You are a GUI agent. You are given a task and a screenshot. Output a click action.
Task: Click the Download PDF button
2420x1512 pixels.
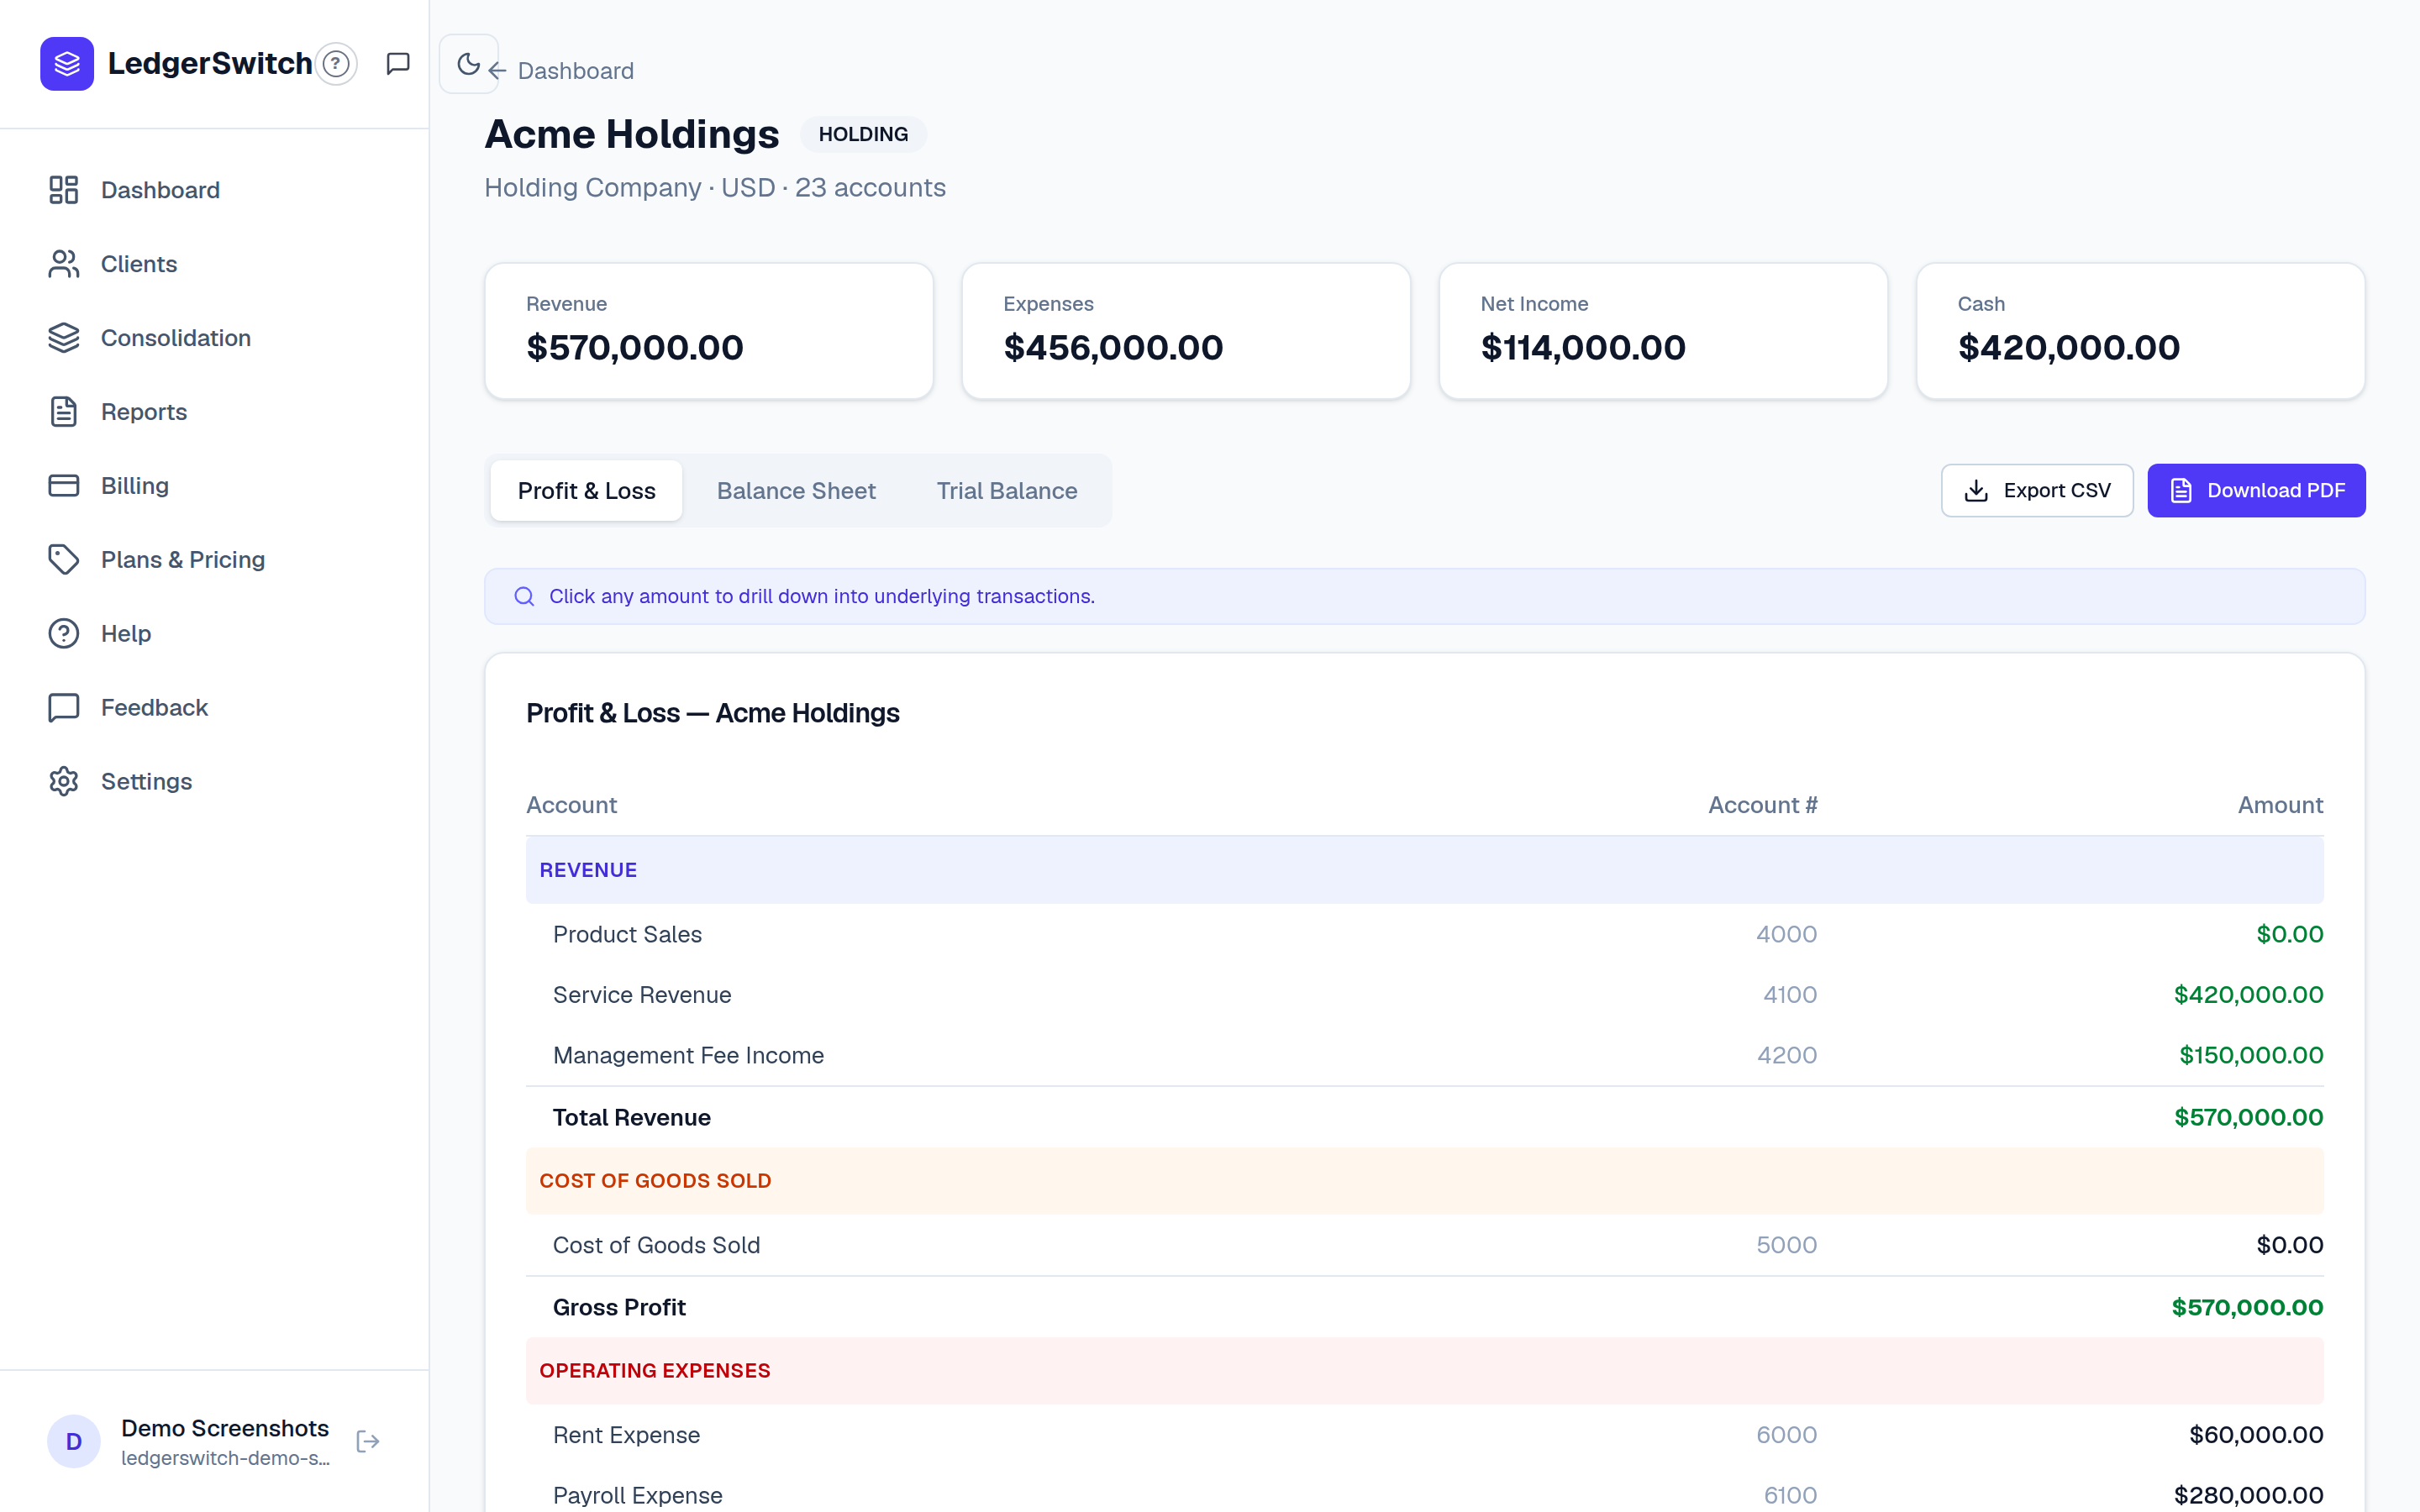2256,491
